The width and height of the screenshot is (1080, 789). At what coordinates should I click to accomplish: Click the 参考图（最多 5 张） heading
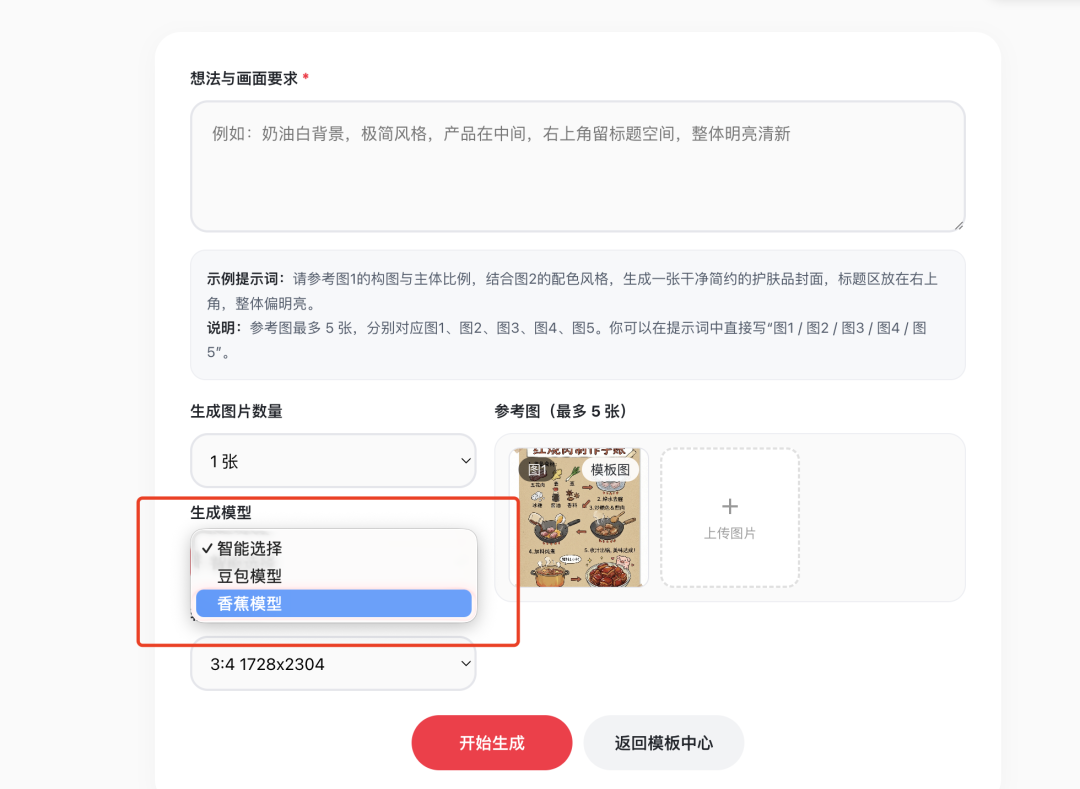tap(560, 411)
